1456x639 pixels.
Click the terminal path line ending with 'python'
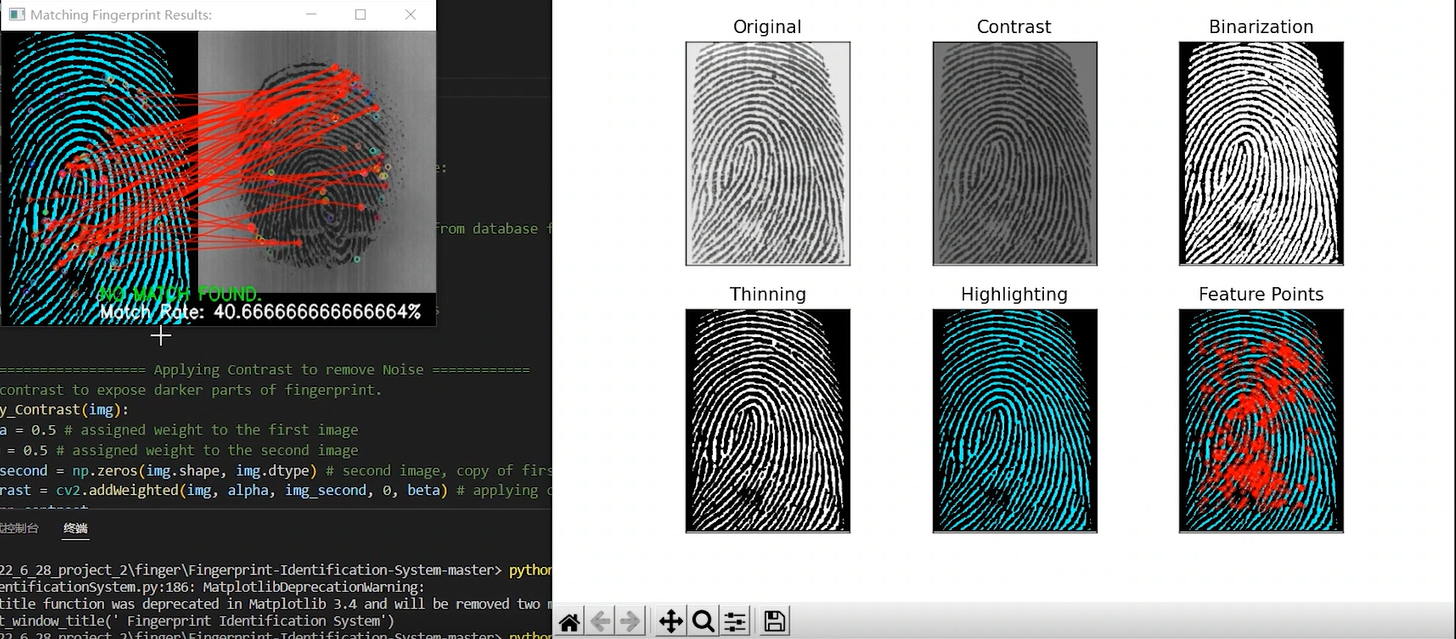point(275,570)
